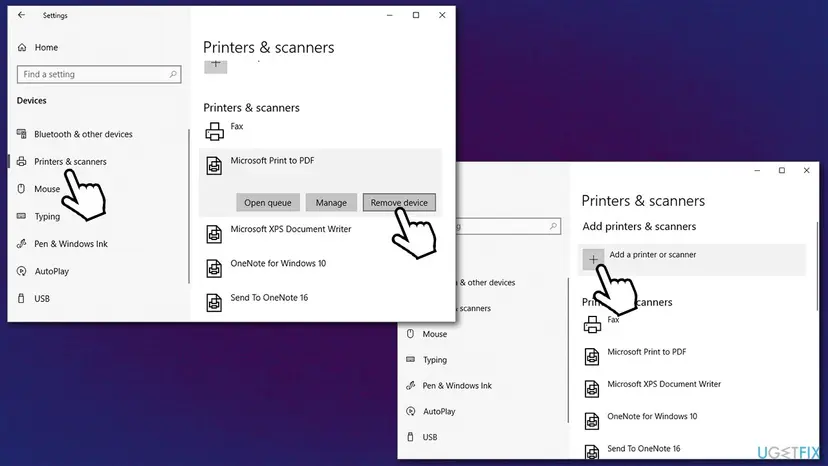Click the Manage button for Microsoft Print to PDF
The width and height of the screenshot is (828, 466).
331,202
